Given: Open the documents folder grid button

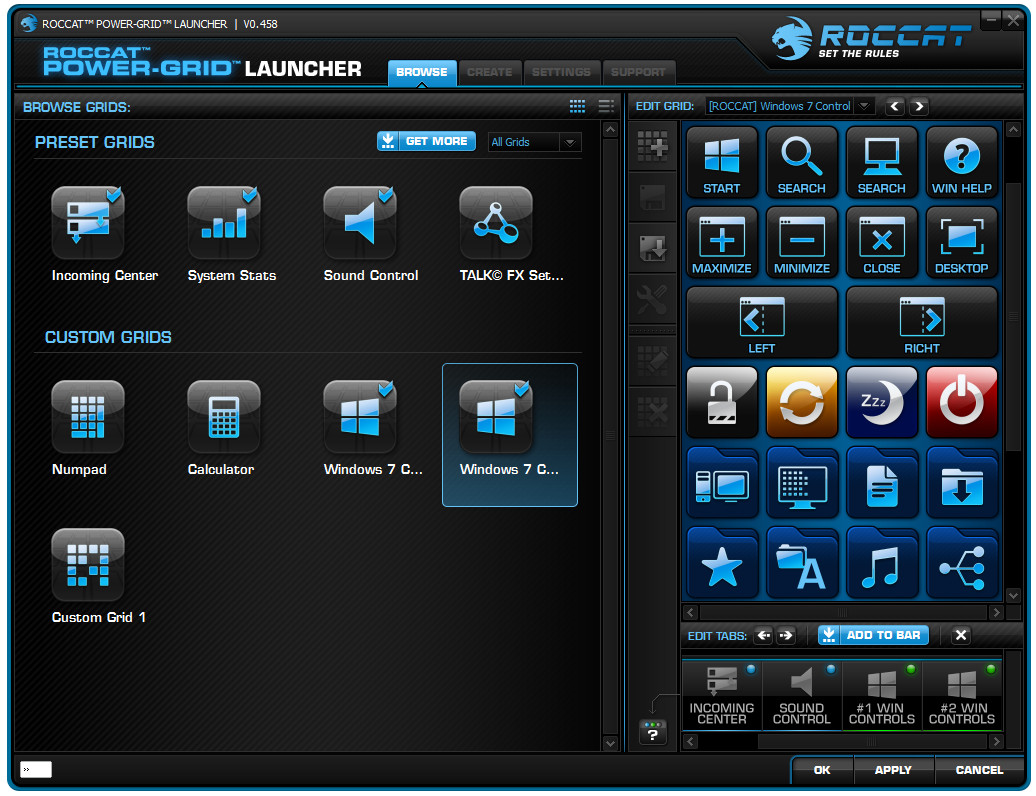Looking at the screenshot, I should coord(881,483).
